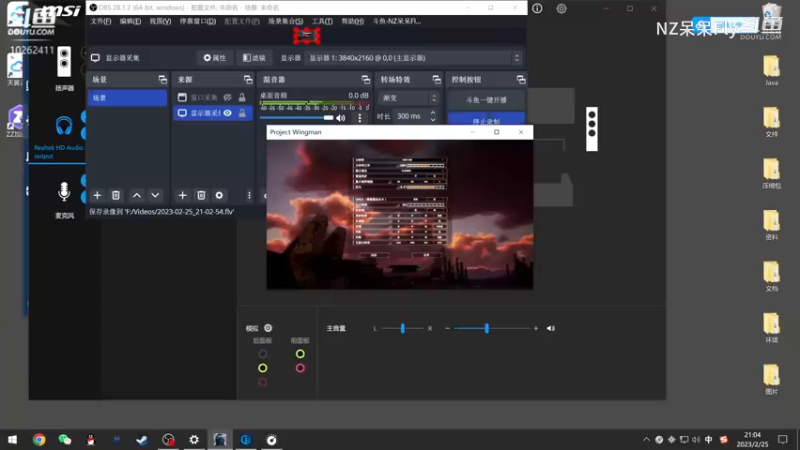The width and height of the screenshot is (800, 450).
Task: Open the notification center icon
Action: [x=783, y=439]
